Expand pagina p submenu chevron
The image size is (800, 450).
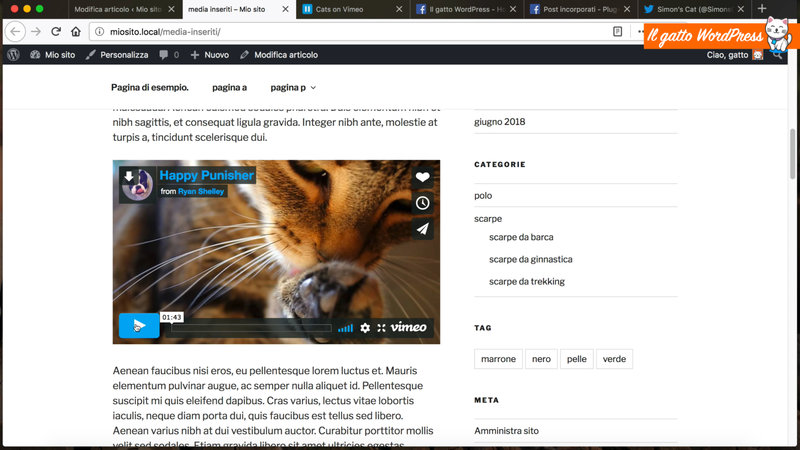[313, 88]
